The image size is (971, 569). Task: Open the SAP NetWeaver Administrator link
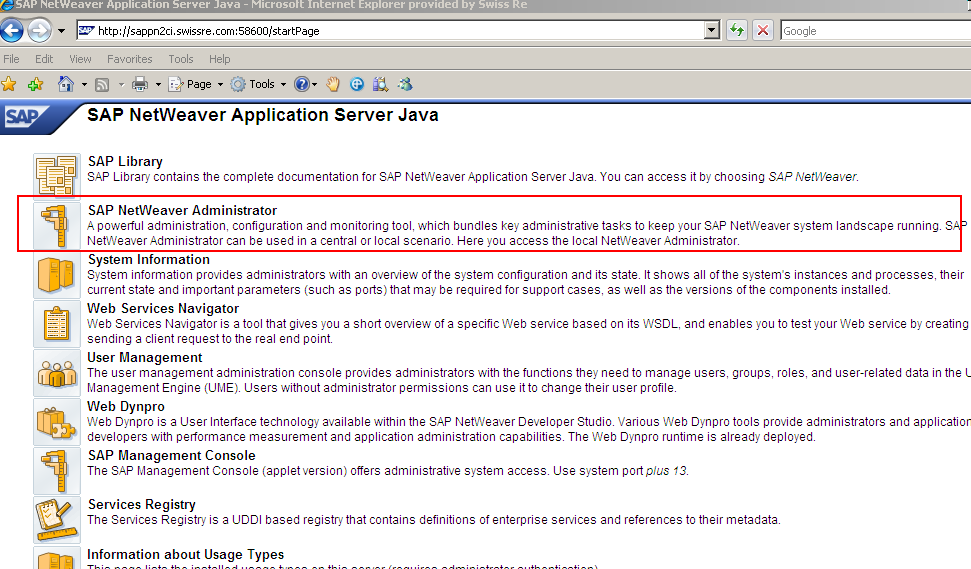pos(182,211)
